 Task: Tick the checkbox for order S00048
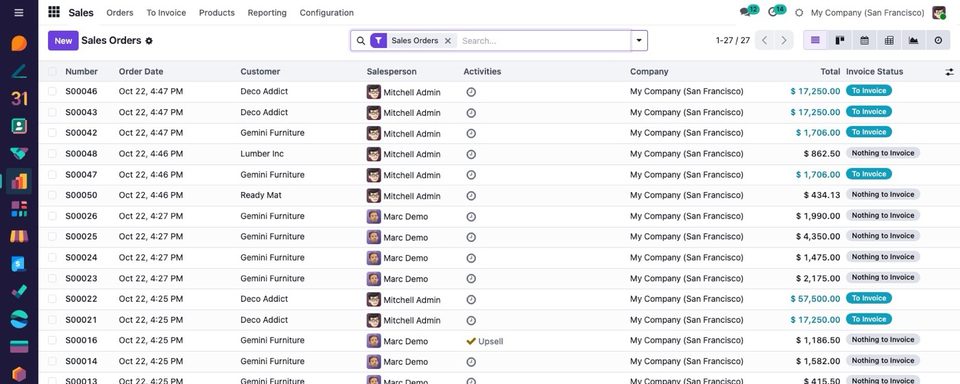(x=52, y=154)
